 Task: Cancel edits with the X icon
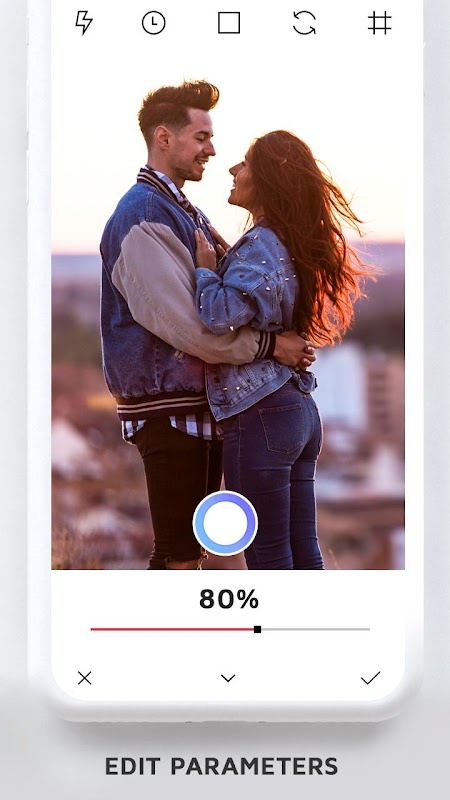click(85, 678)
